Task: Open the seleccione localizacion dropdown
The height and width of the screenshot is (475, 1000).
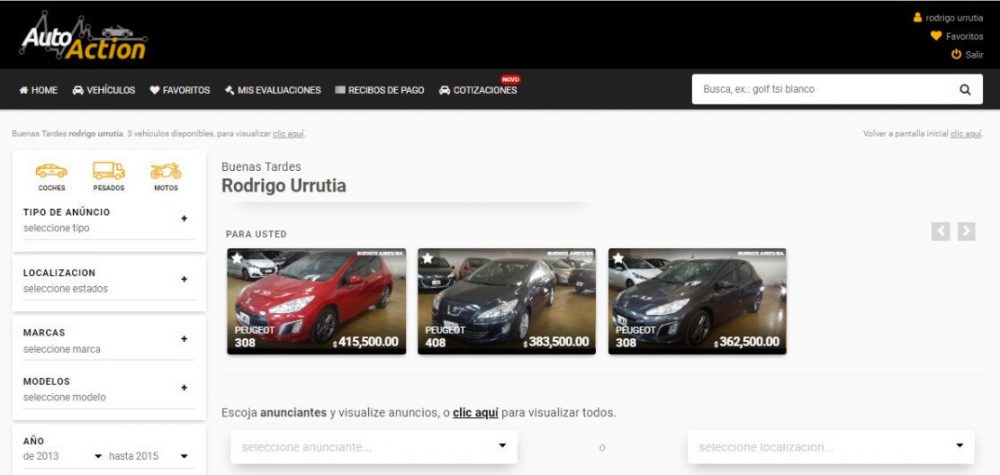Action: 830,447
